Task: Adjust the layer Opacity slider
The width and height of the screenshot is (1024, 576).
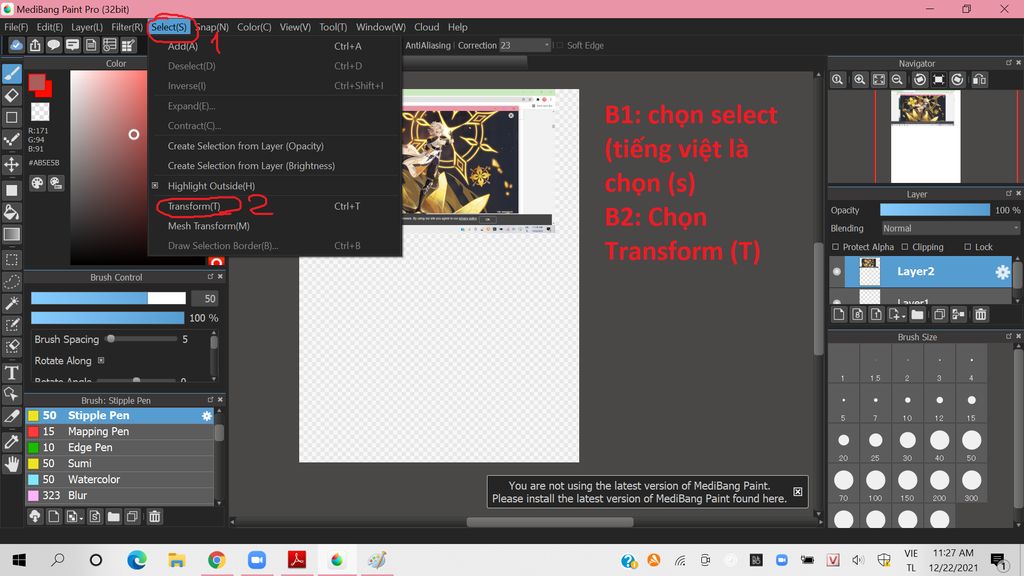Action: [x=935, y=210]
